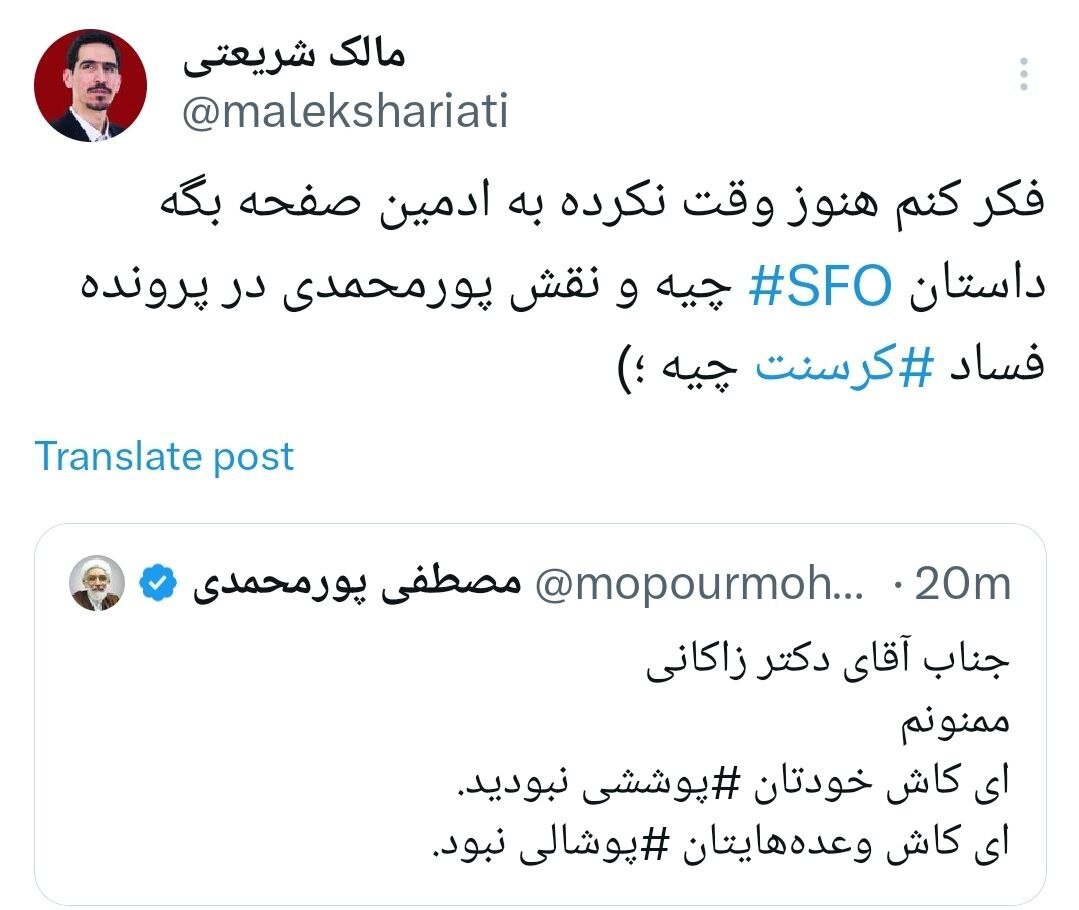The height and width of the screenshot is (910, 1079).
Task: Select Translate post
Action: click(x=163, y=457)
